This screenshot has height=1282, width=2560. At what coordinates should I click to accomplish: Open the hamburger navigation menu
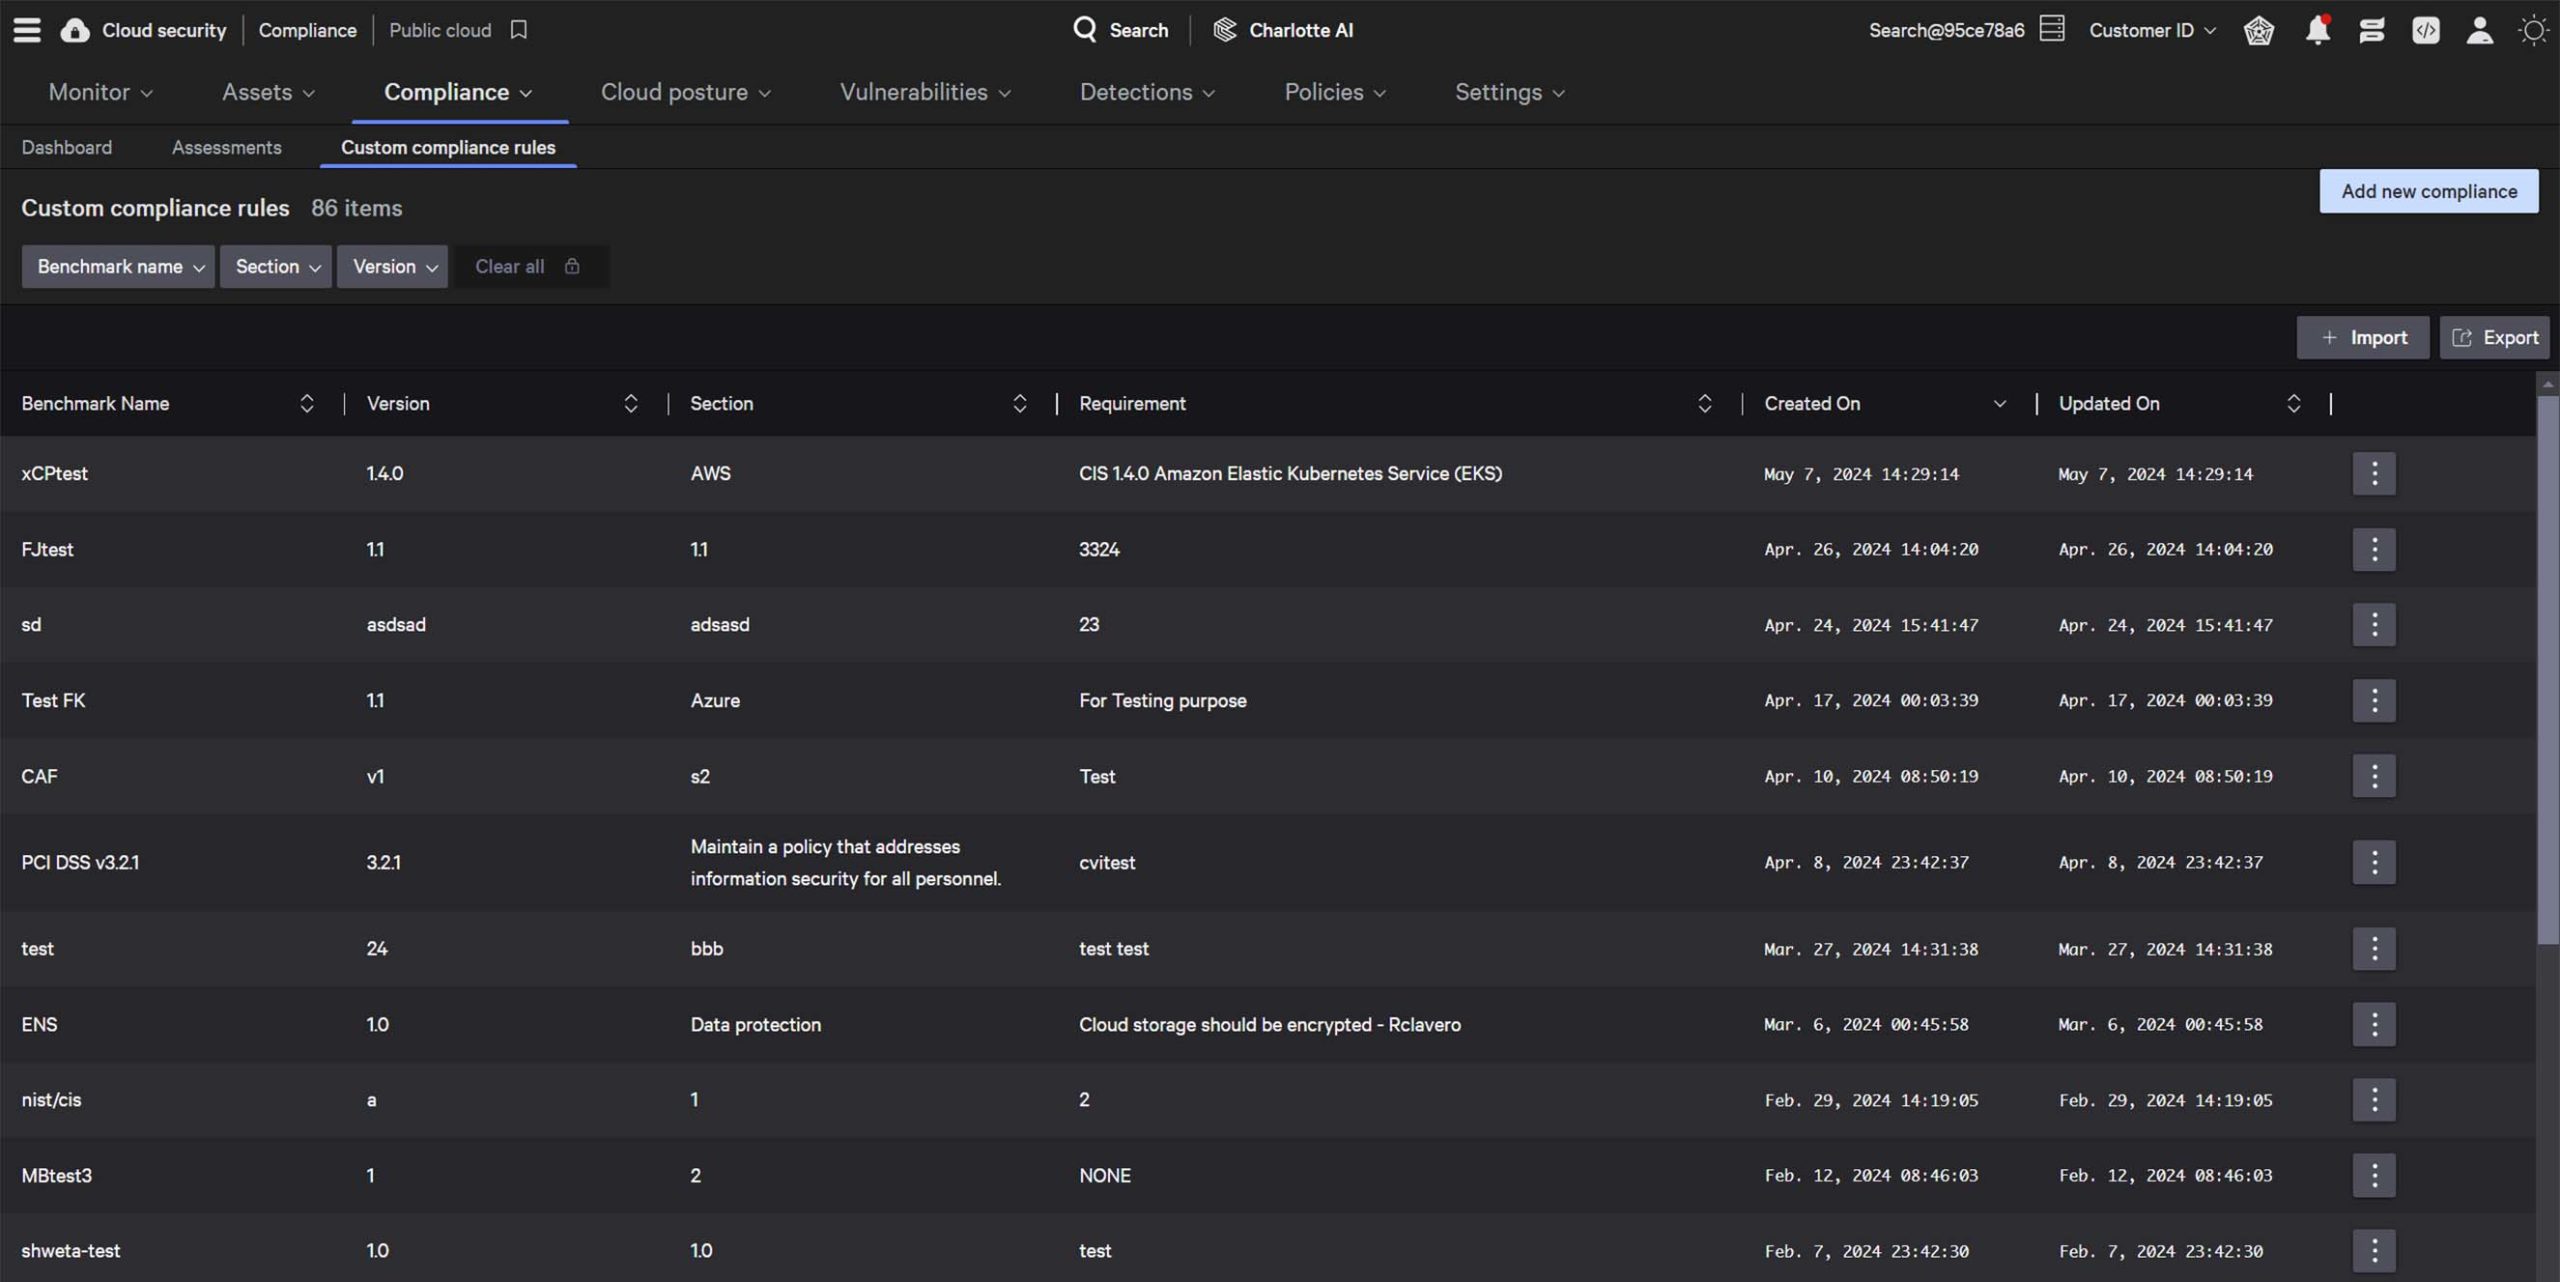[x=27, y=30]
